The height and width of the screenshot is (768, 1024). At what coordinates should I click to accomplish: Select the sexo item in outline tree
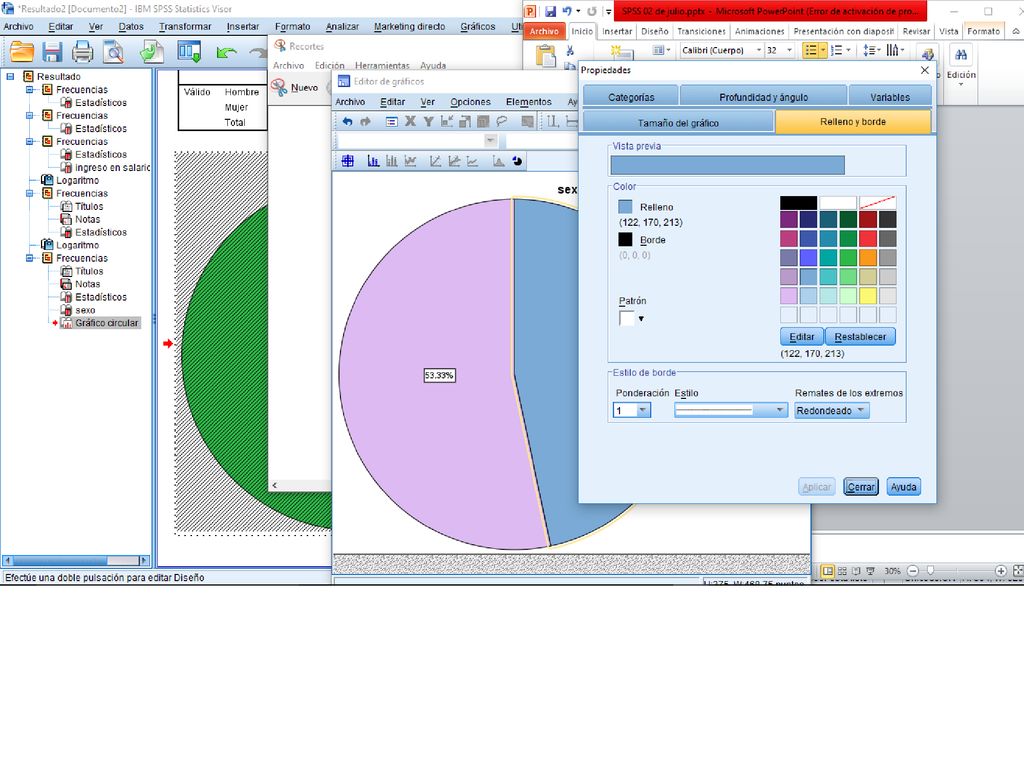(85, 310)
